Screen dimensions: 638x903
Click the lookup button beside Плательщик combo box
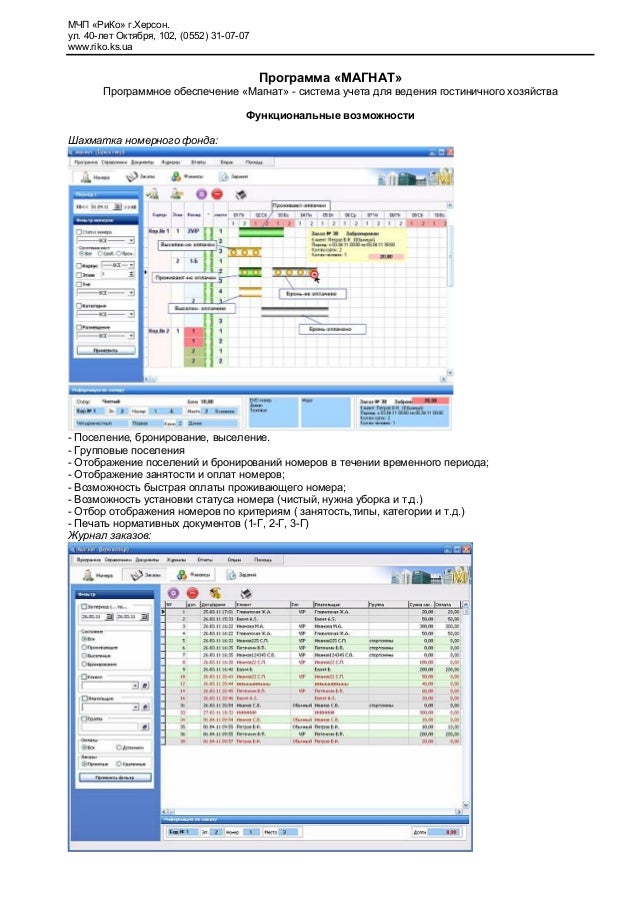pyautogui.click(x=145, y=707)
